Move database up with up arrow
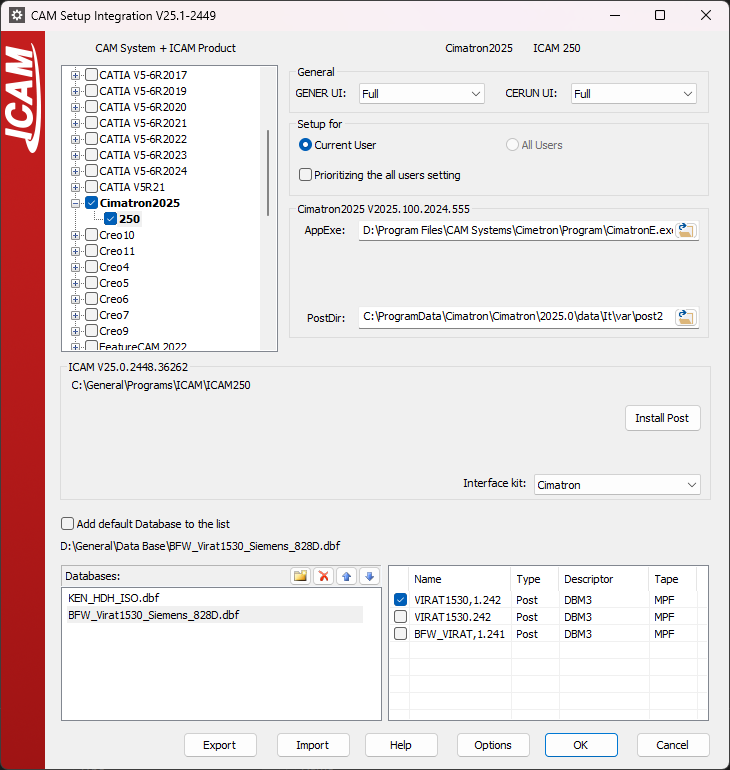The width and height of the screenshot is (730, 770). coord(347,576)
